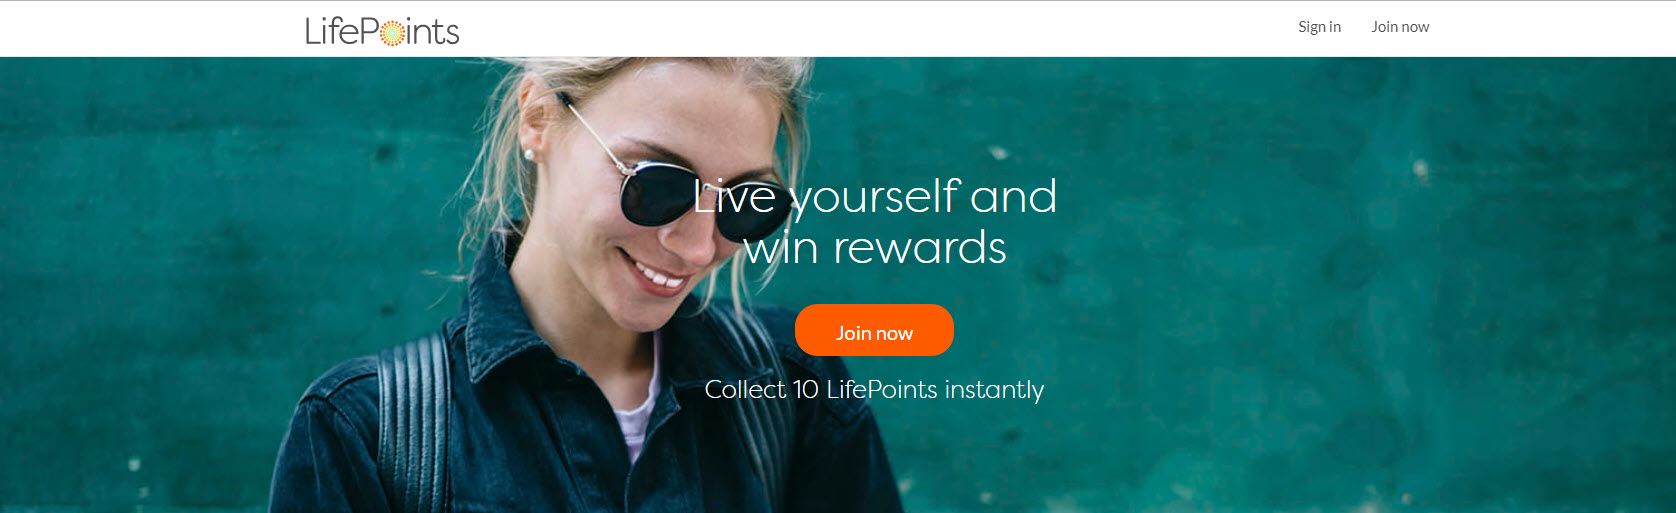Open the Sign in link
Image resolution: width=1676 pixels, height=513 pixels.
[x=1319, y=27]
